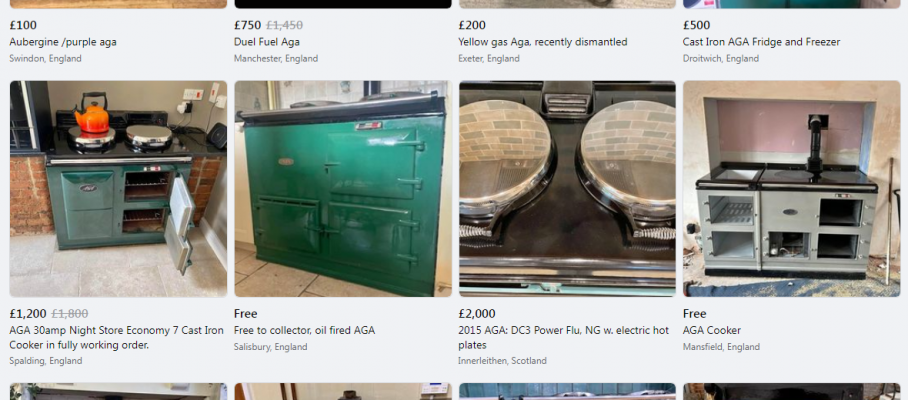Open the green AGA Night Store cooker photo

tap(118, 189)
